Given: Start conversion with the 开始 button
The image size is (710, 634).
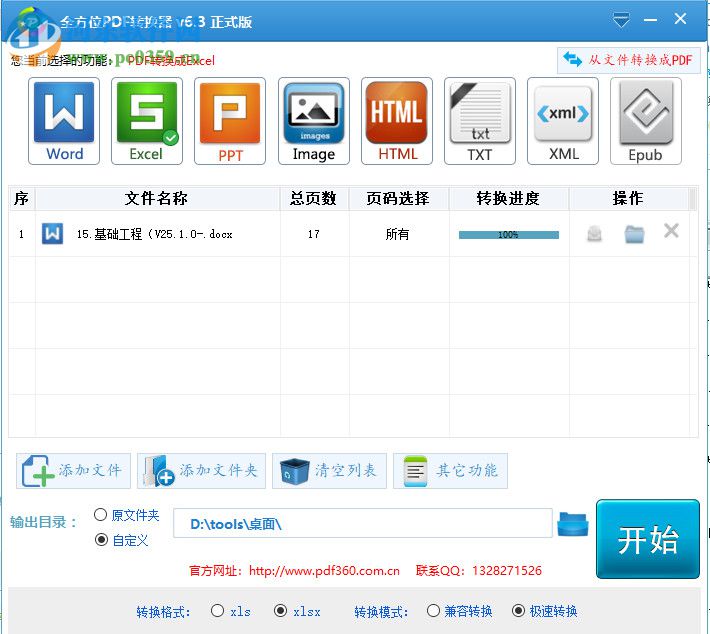Looking at the screenshot, I should pos(648,539).
